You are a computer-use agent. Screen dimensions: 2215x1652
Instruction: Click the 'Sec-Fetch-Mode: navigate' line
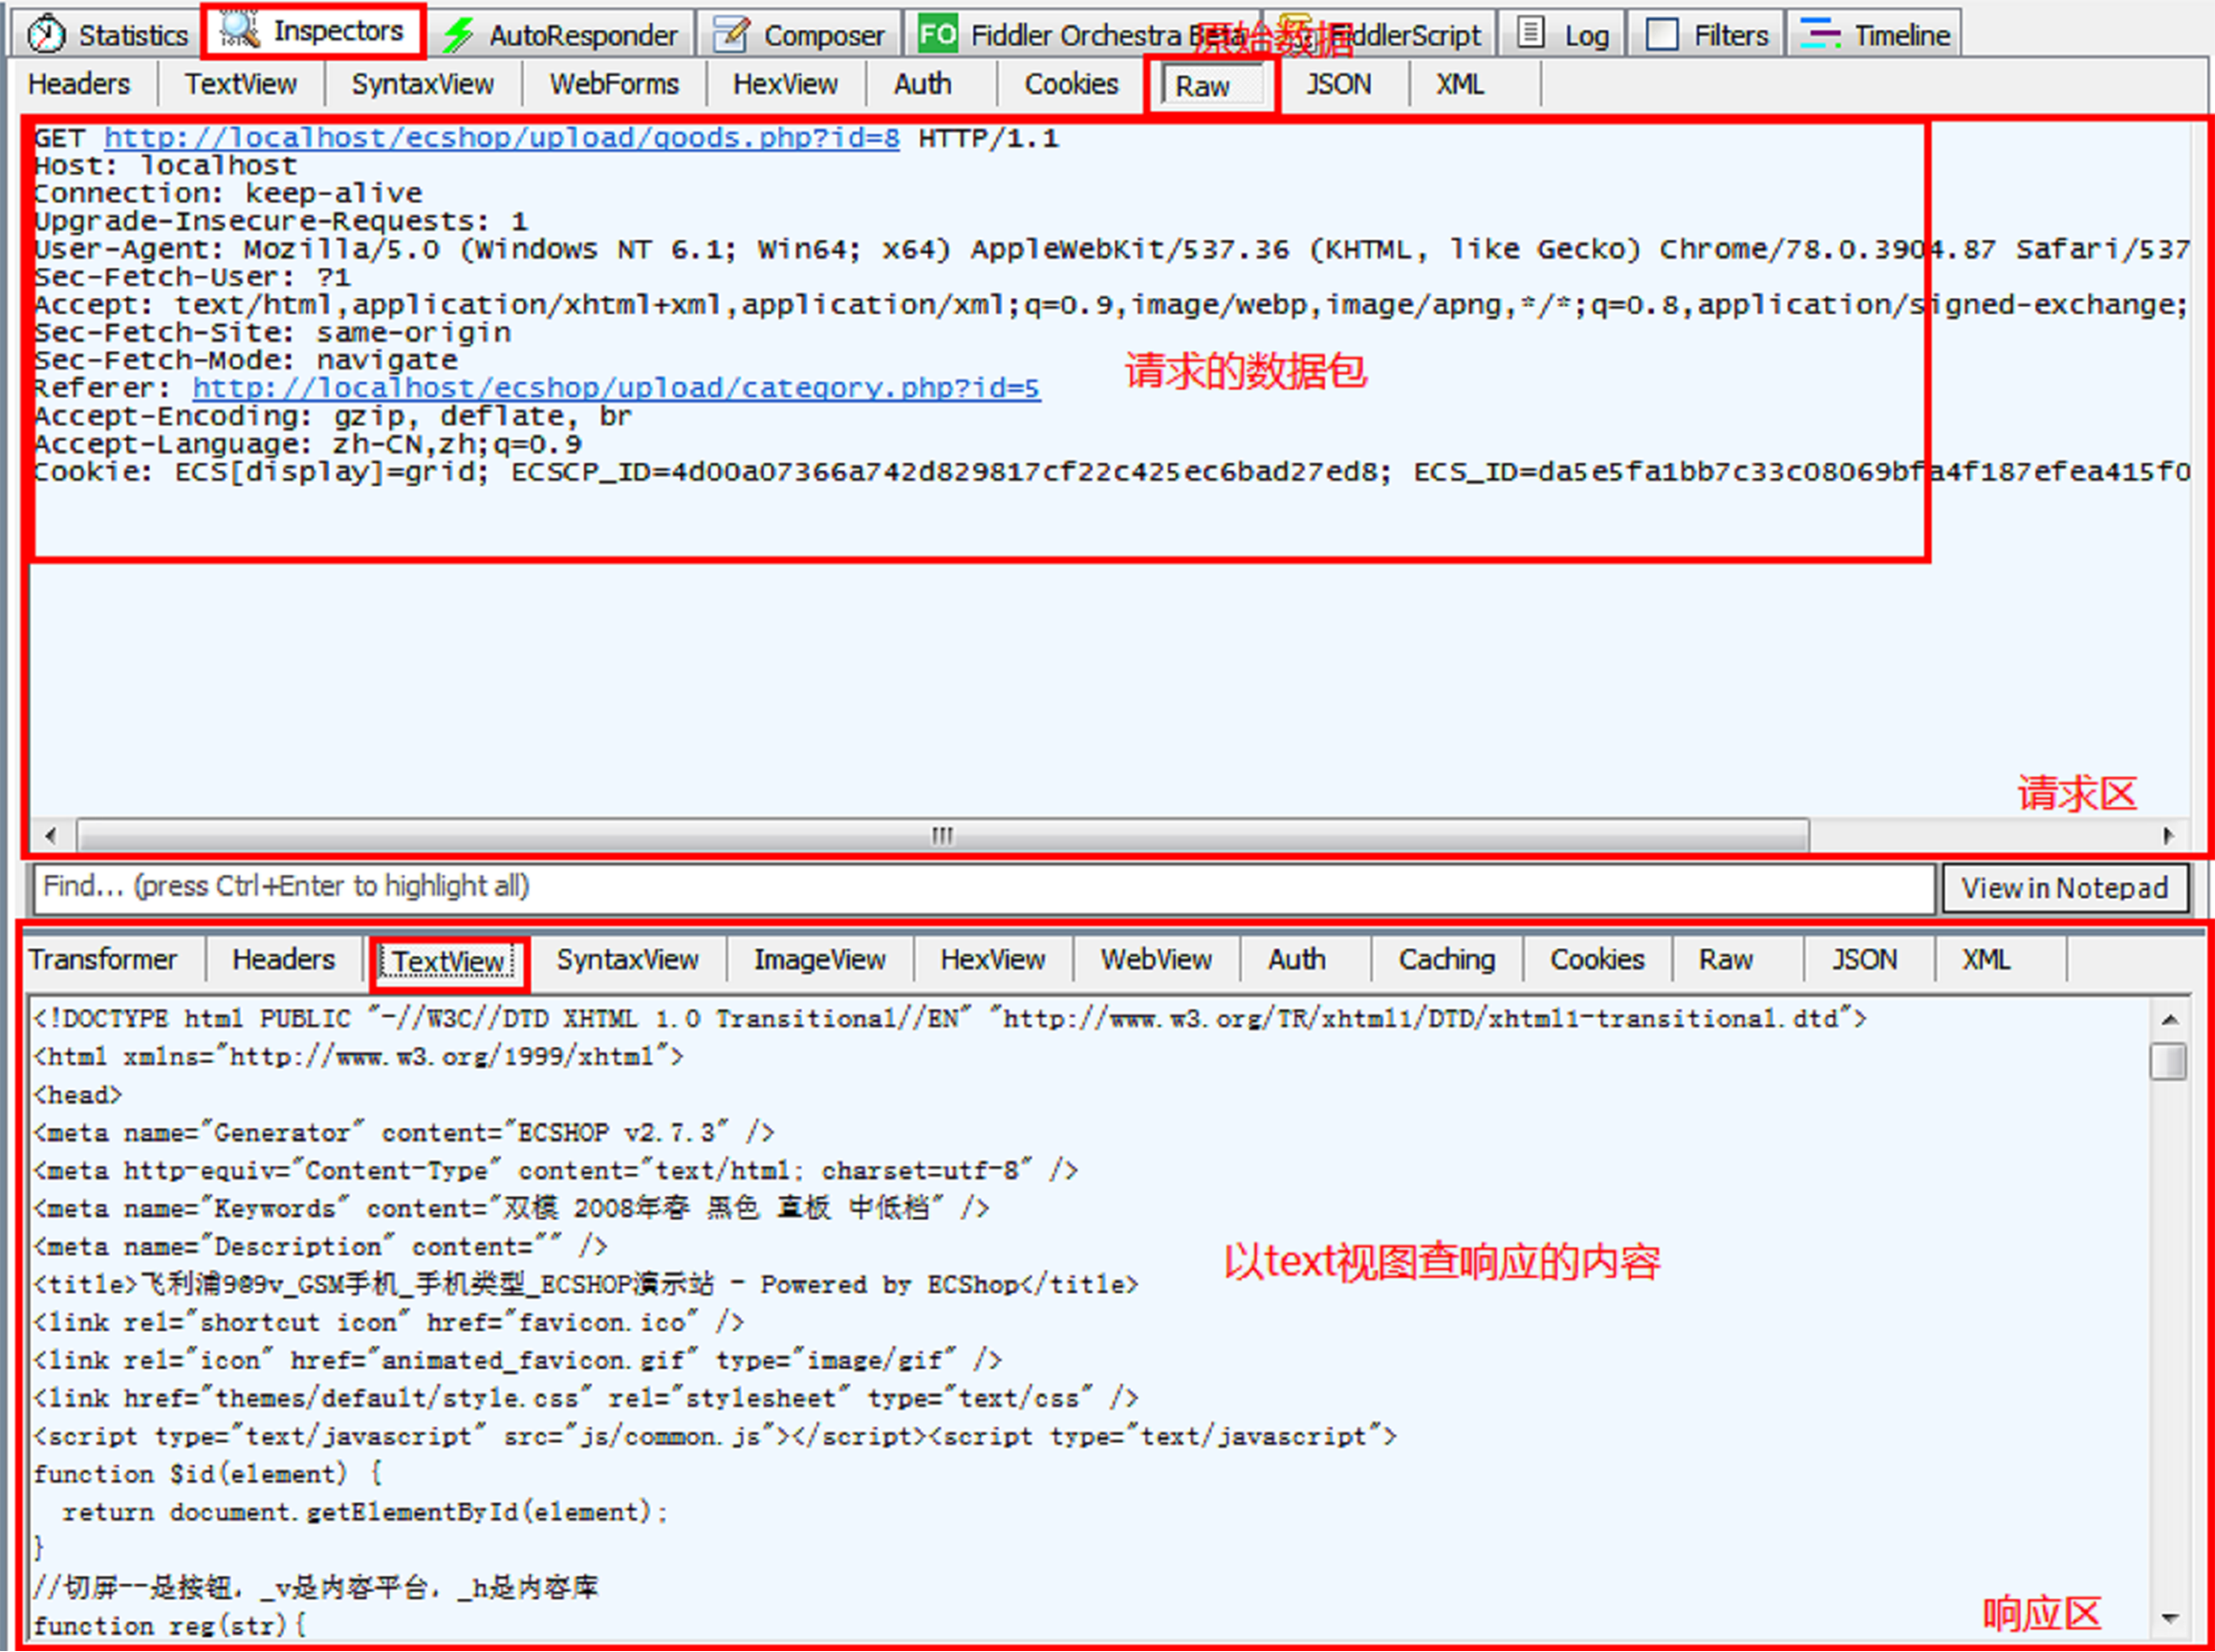tap(246, 360)
